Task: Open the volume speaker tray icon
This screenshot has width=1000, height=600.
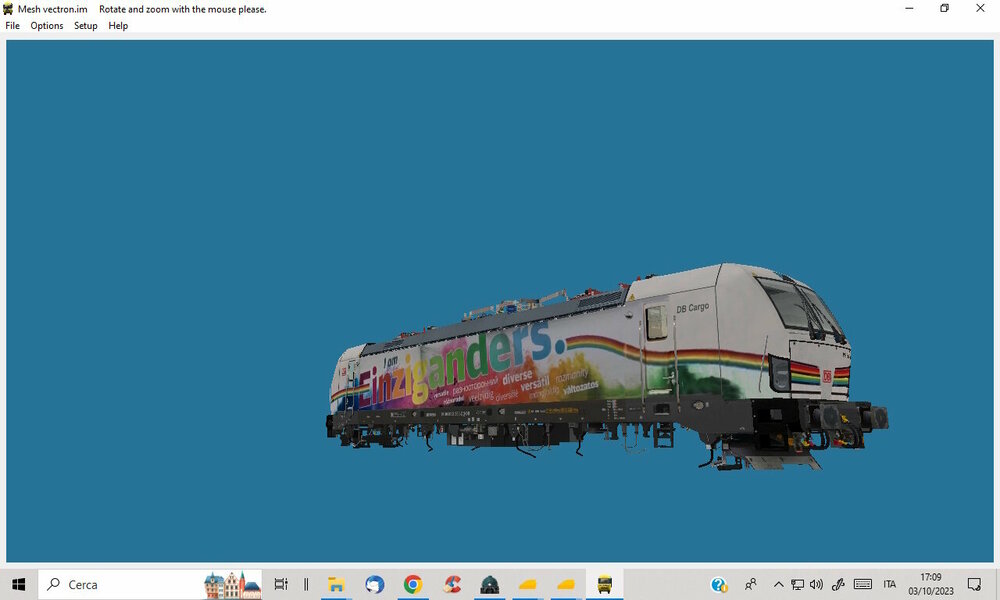Action: 816,584
